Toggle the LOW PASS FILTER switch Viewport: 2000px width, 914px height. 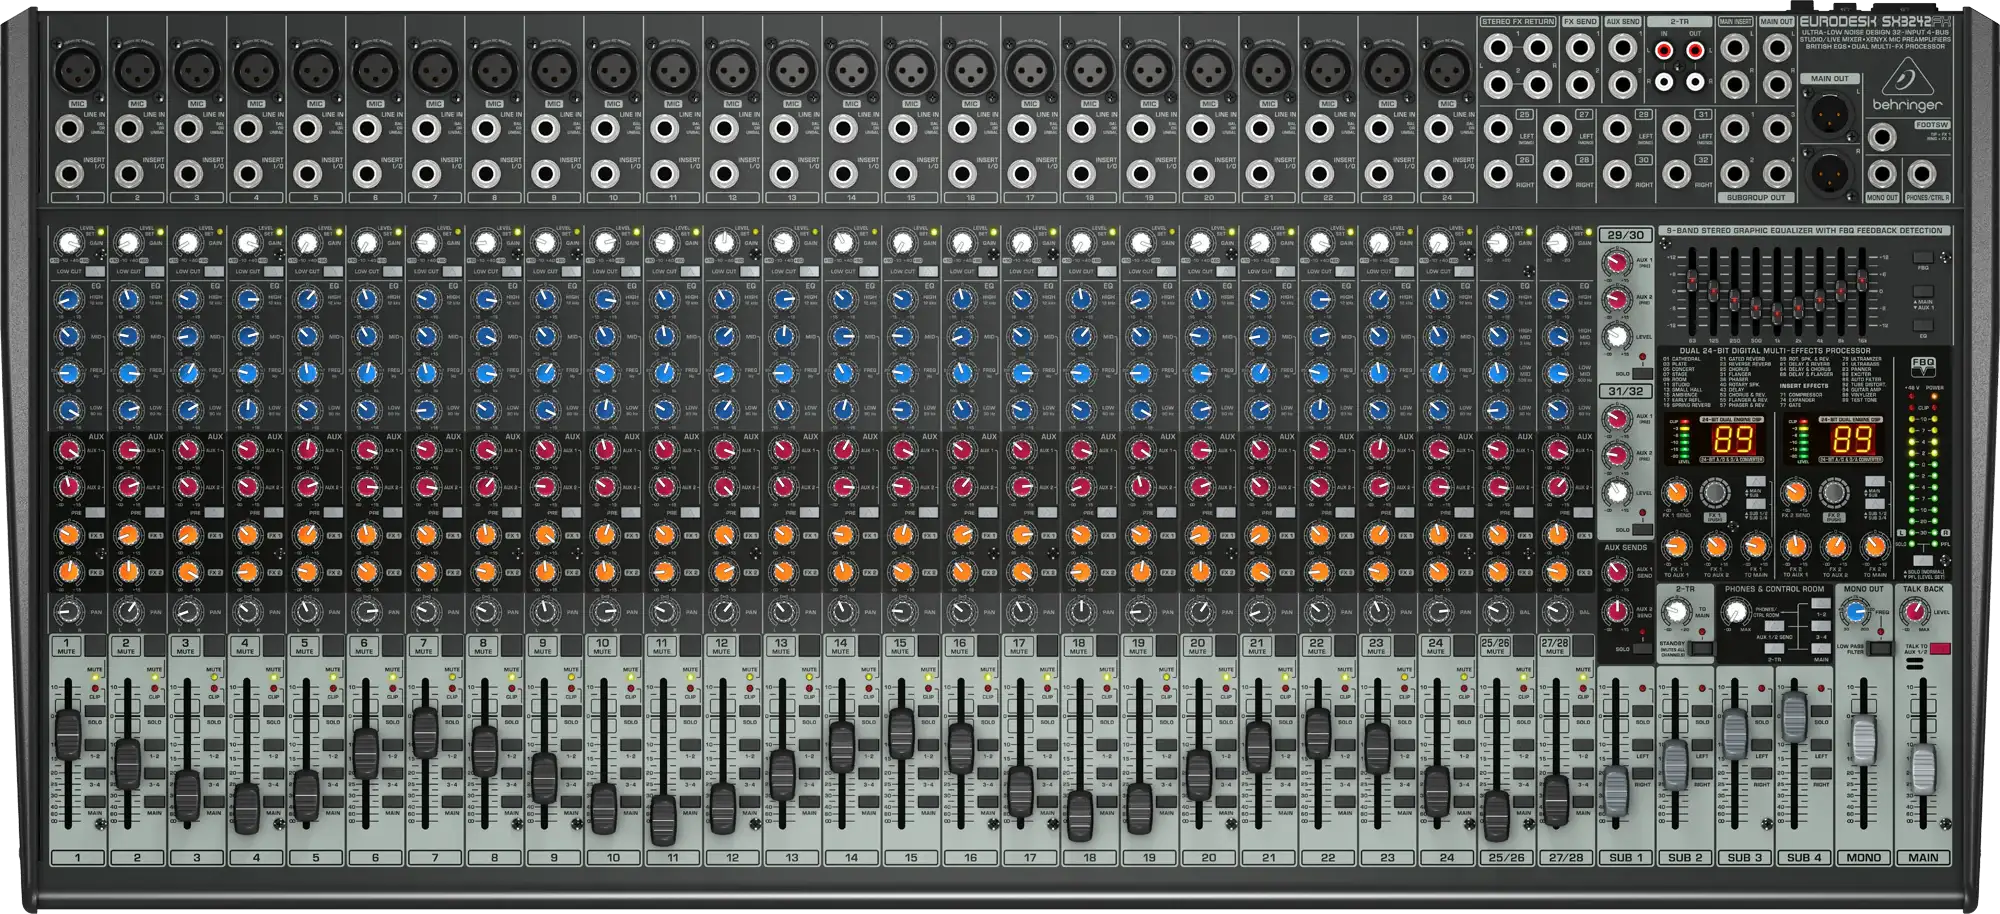click(x=1880, y=649)
